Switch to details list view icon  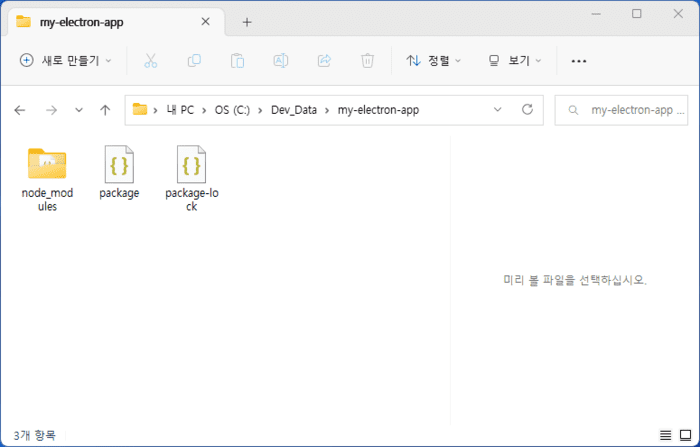[x=665, y=434]
